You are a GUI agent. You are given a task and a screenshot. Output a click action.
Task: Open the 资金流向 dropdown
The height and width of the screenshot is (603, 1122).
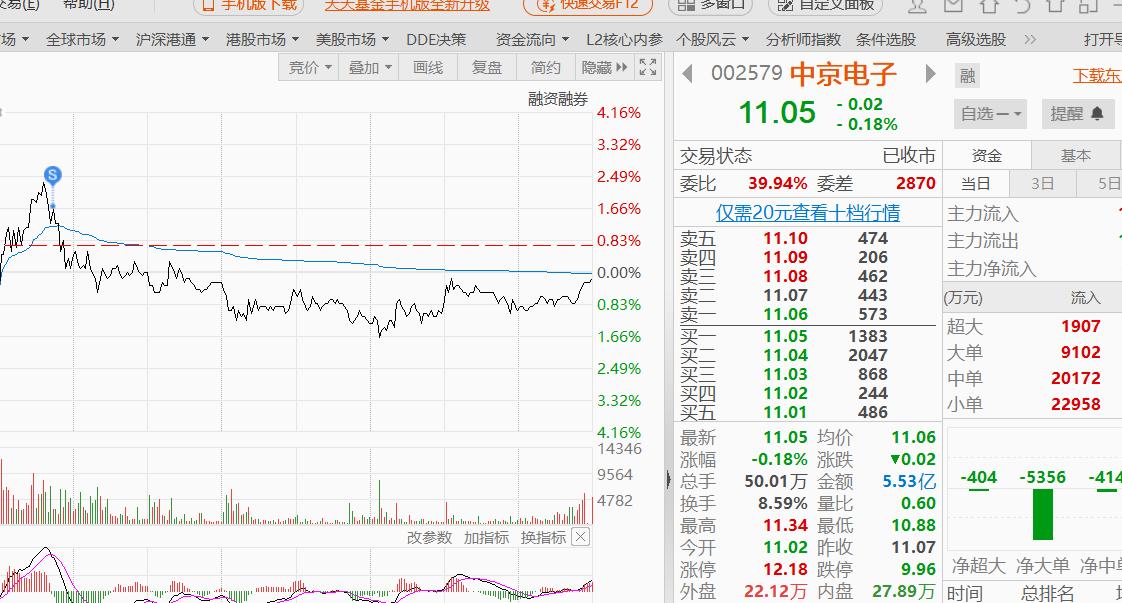tap(532, 39)
